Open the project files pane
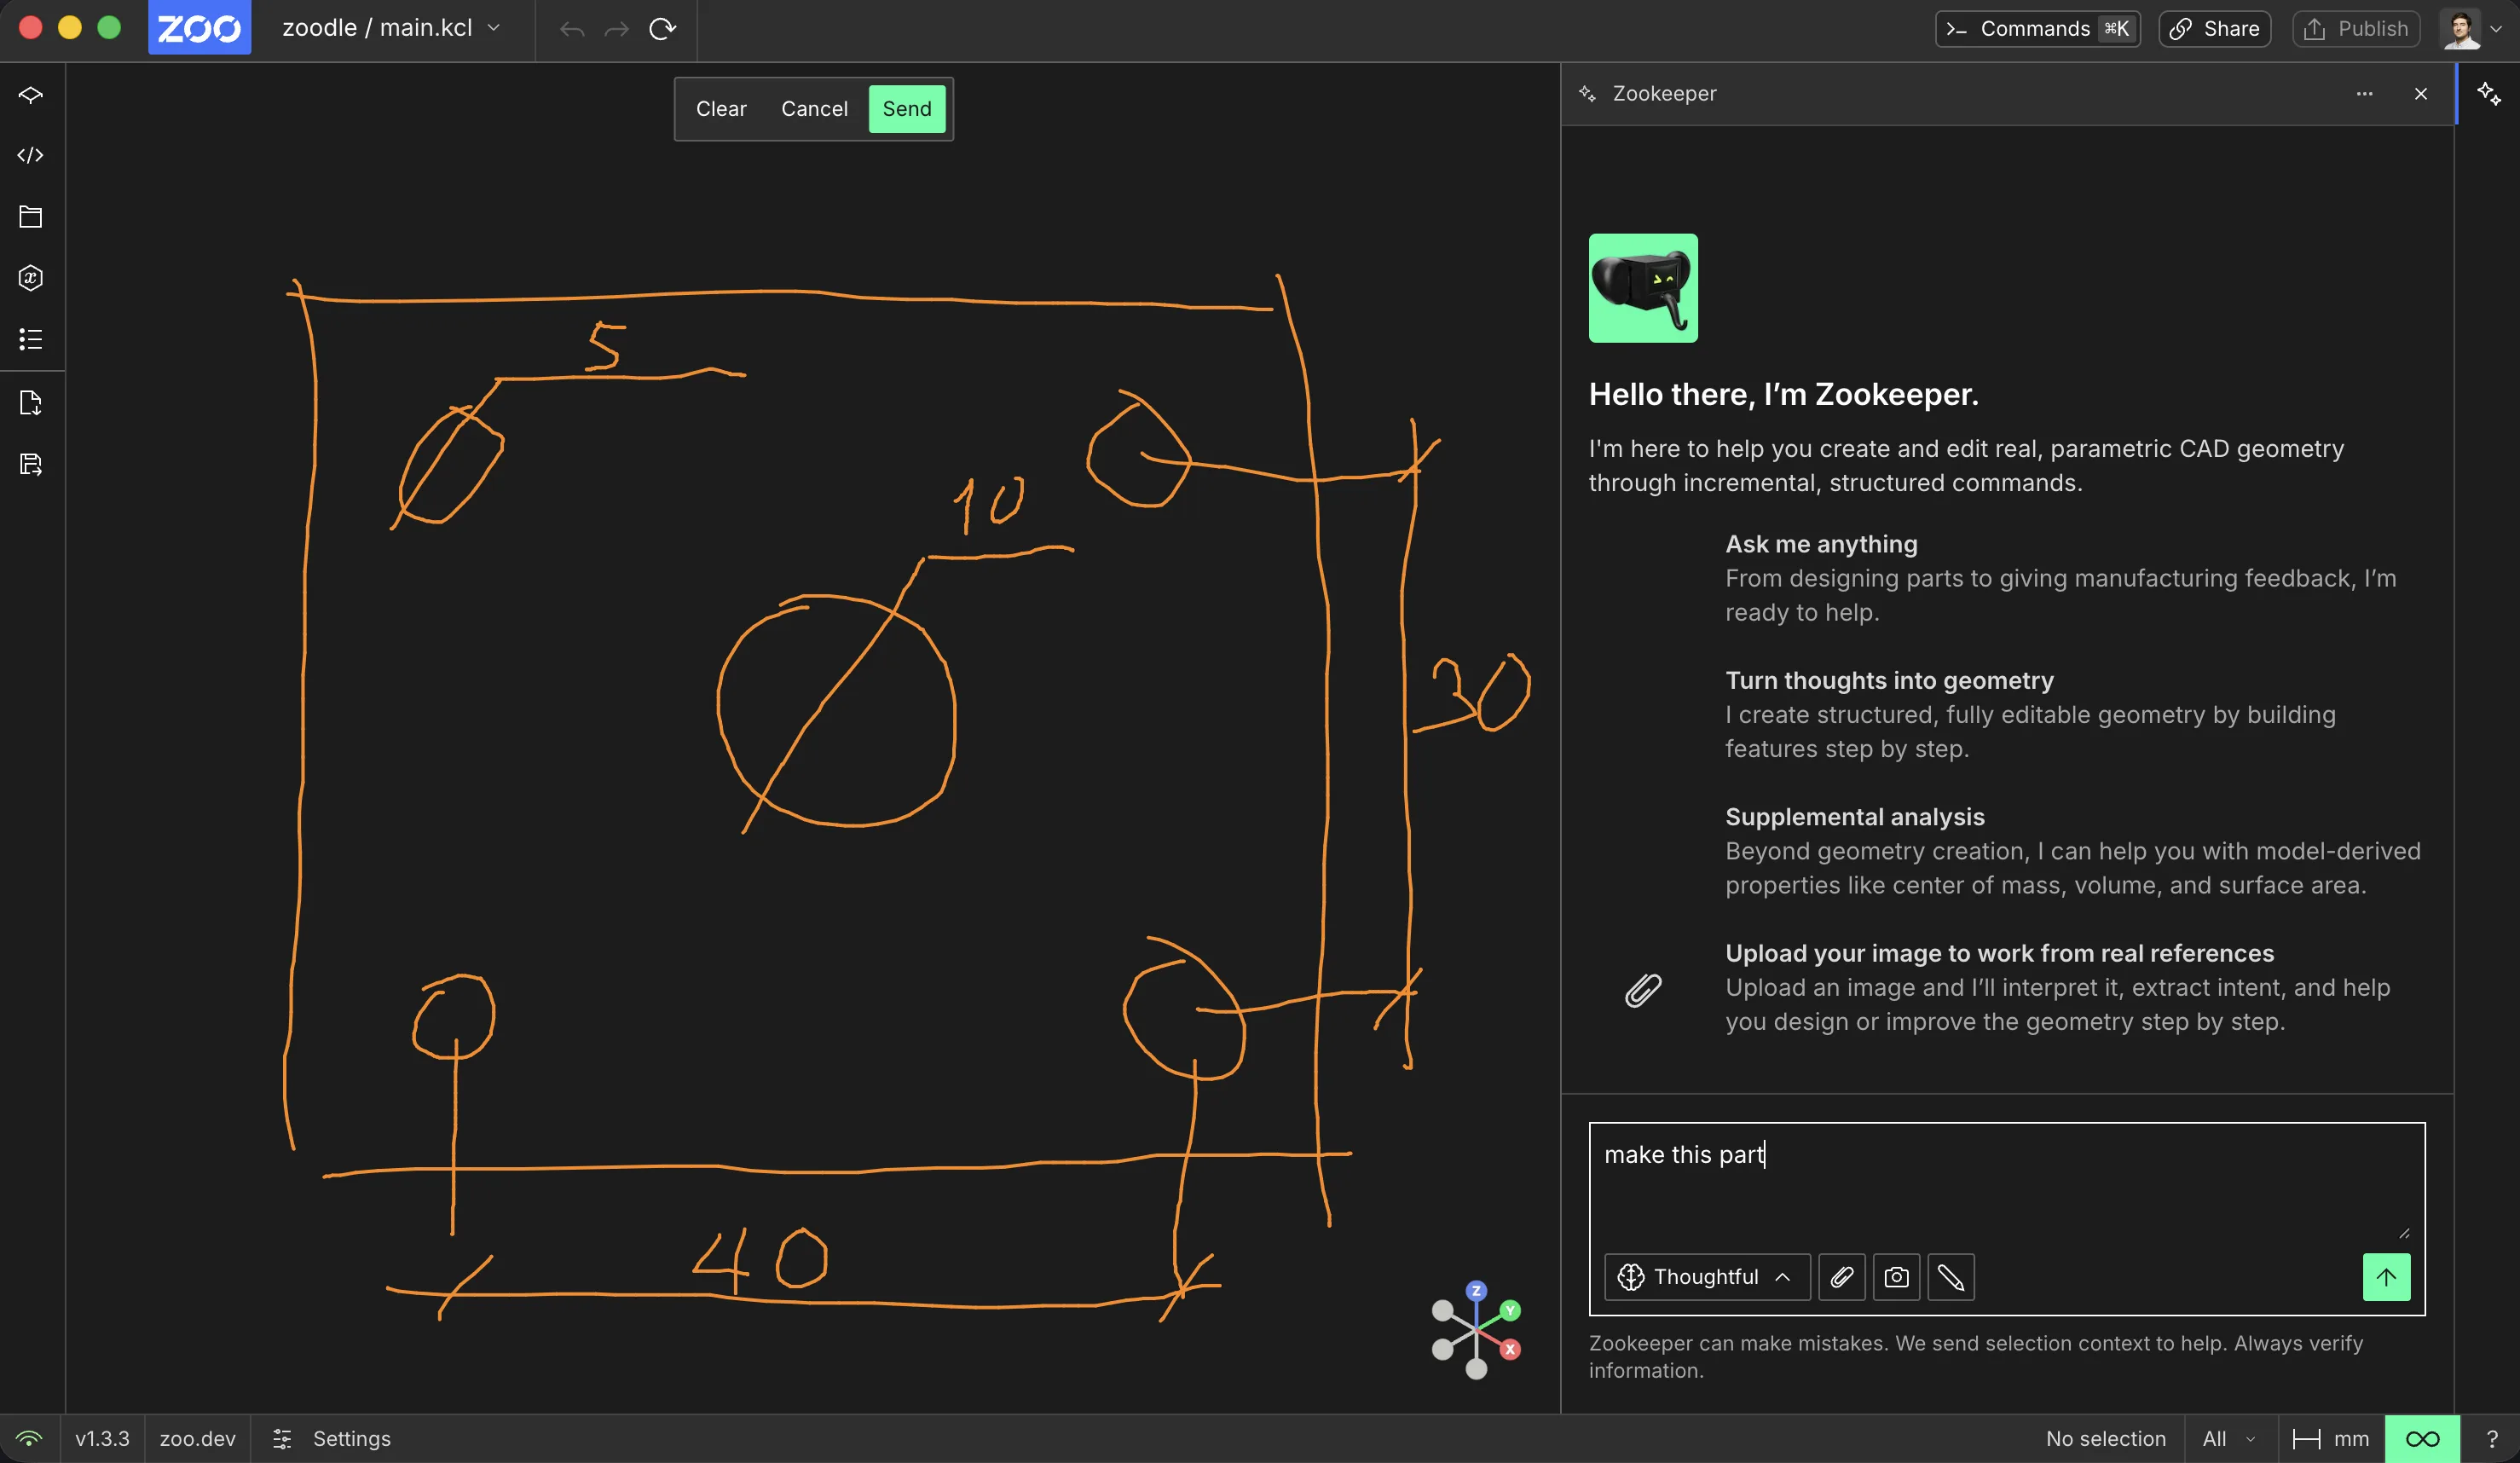The width and height of the screenshot is (2520, 1463). (x=31, y=217)
